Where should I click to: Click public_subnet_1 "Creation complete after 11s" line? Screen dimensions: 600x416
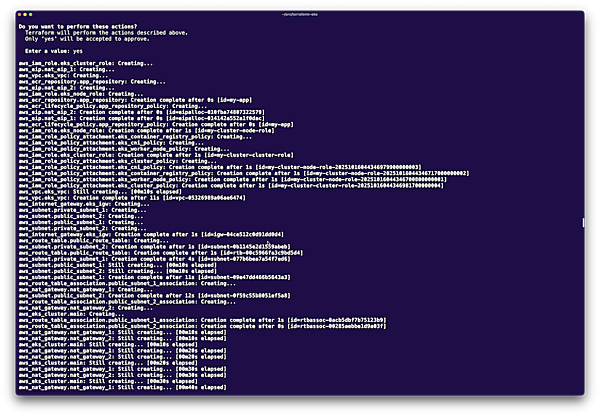pyautogui.click(x=155, y=278)
